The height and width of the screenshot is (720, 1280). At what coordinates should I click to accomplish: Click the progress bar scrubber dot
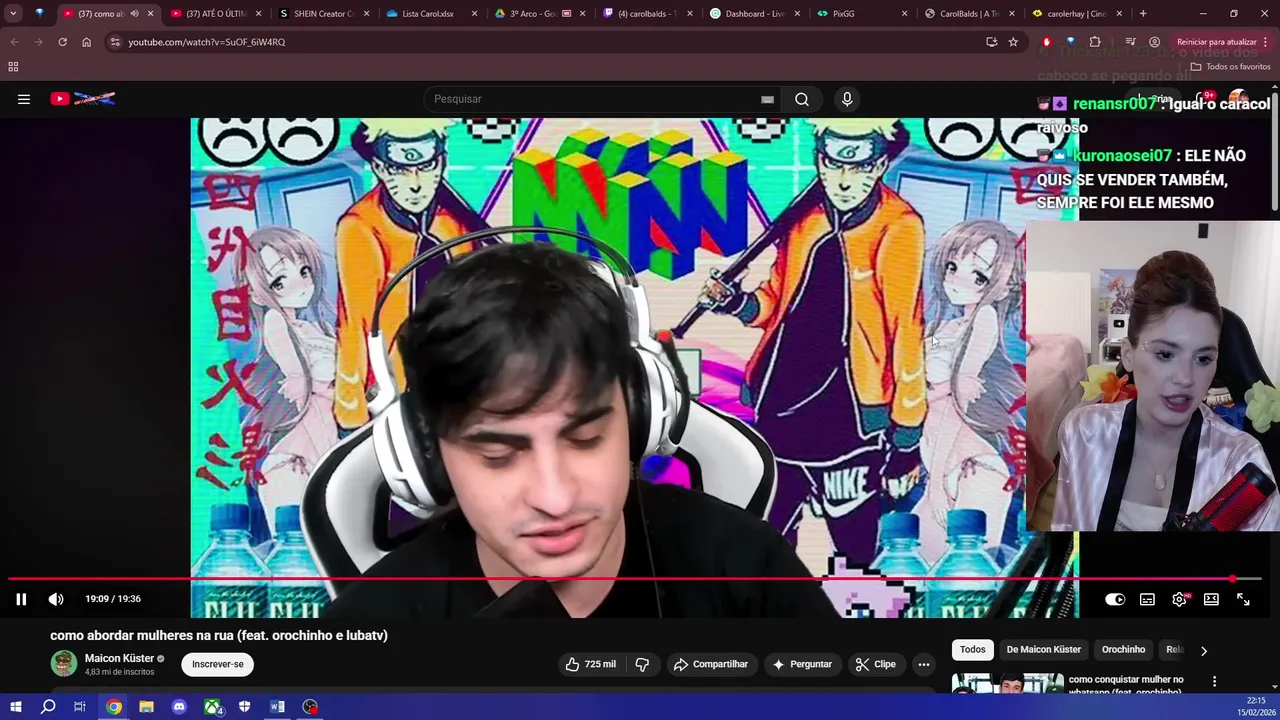tap(1232, 579)
